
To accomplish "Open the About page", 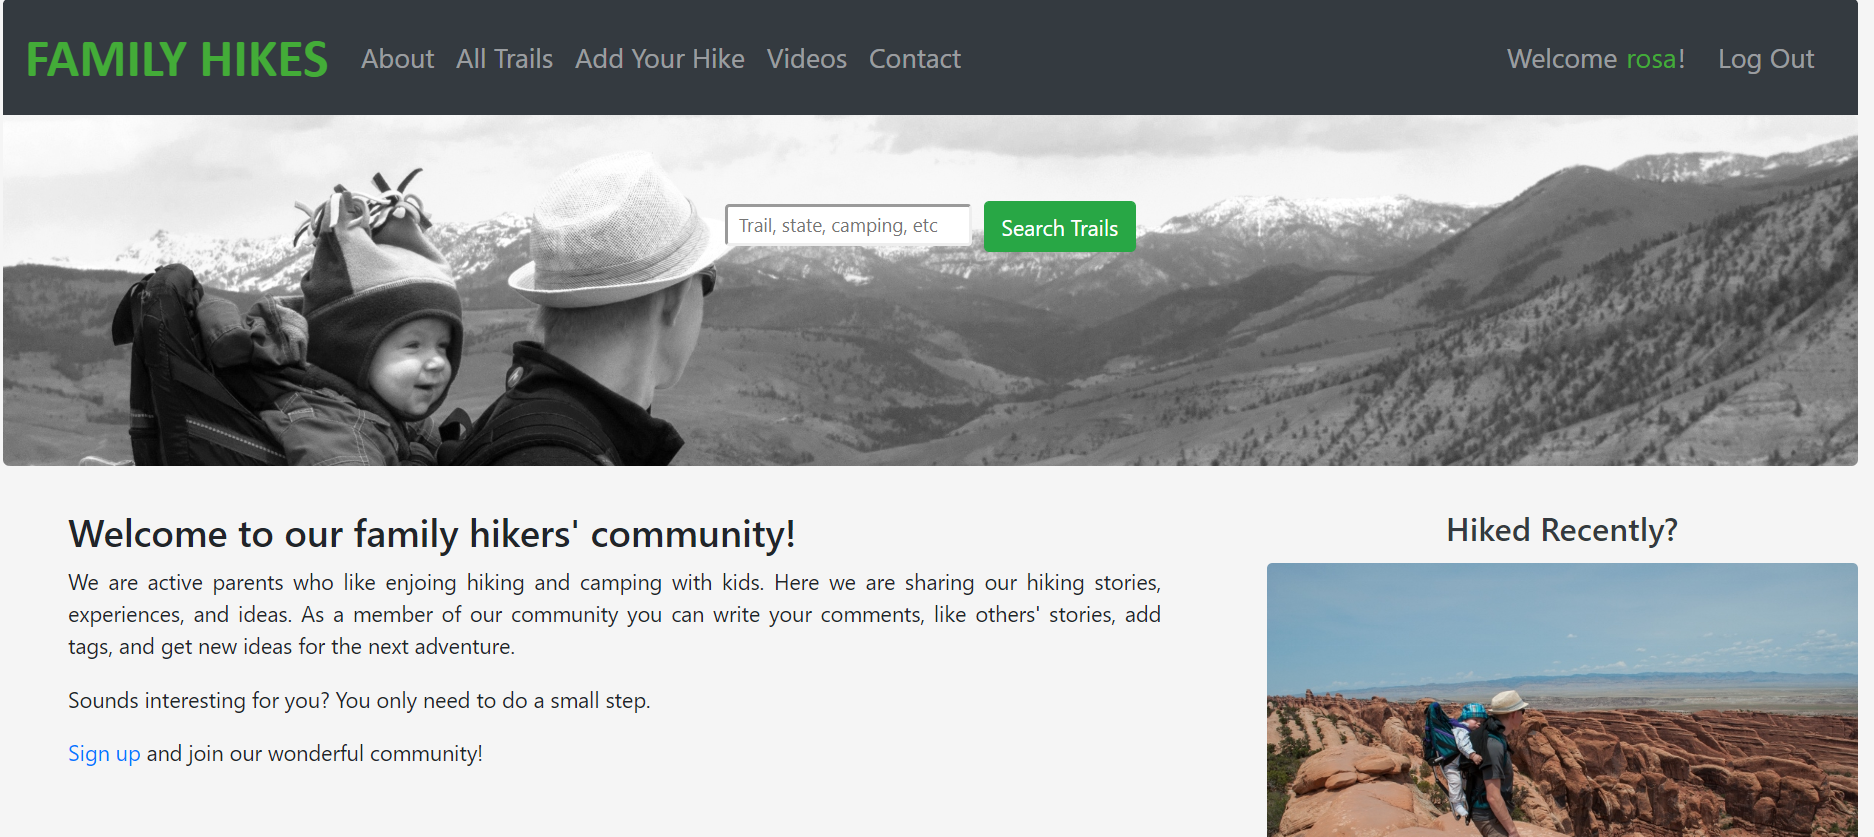I will click(x=398, y=59).
